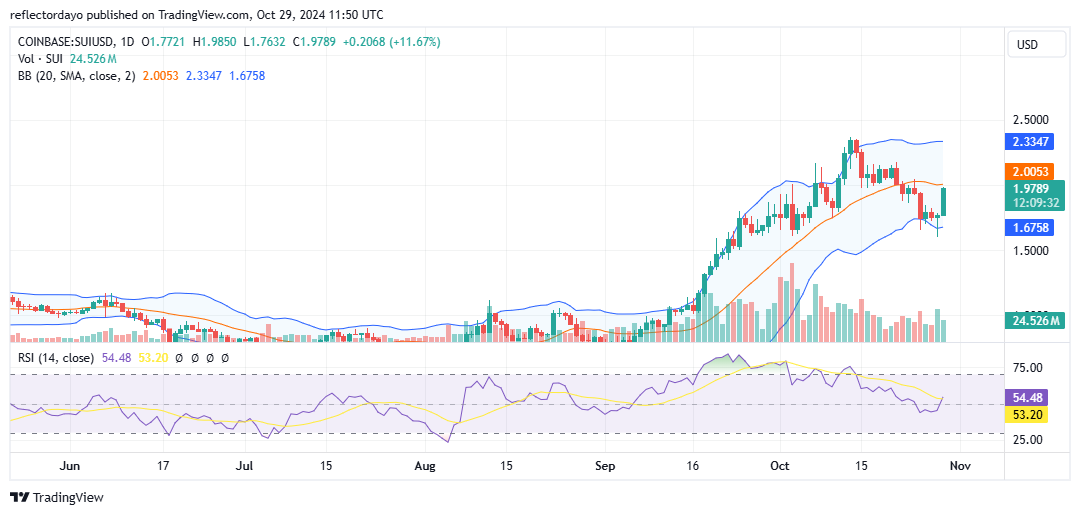
Task: Select the BB (20, SMA, close, 2) legend
Action: [77, 75]
